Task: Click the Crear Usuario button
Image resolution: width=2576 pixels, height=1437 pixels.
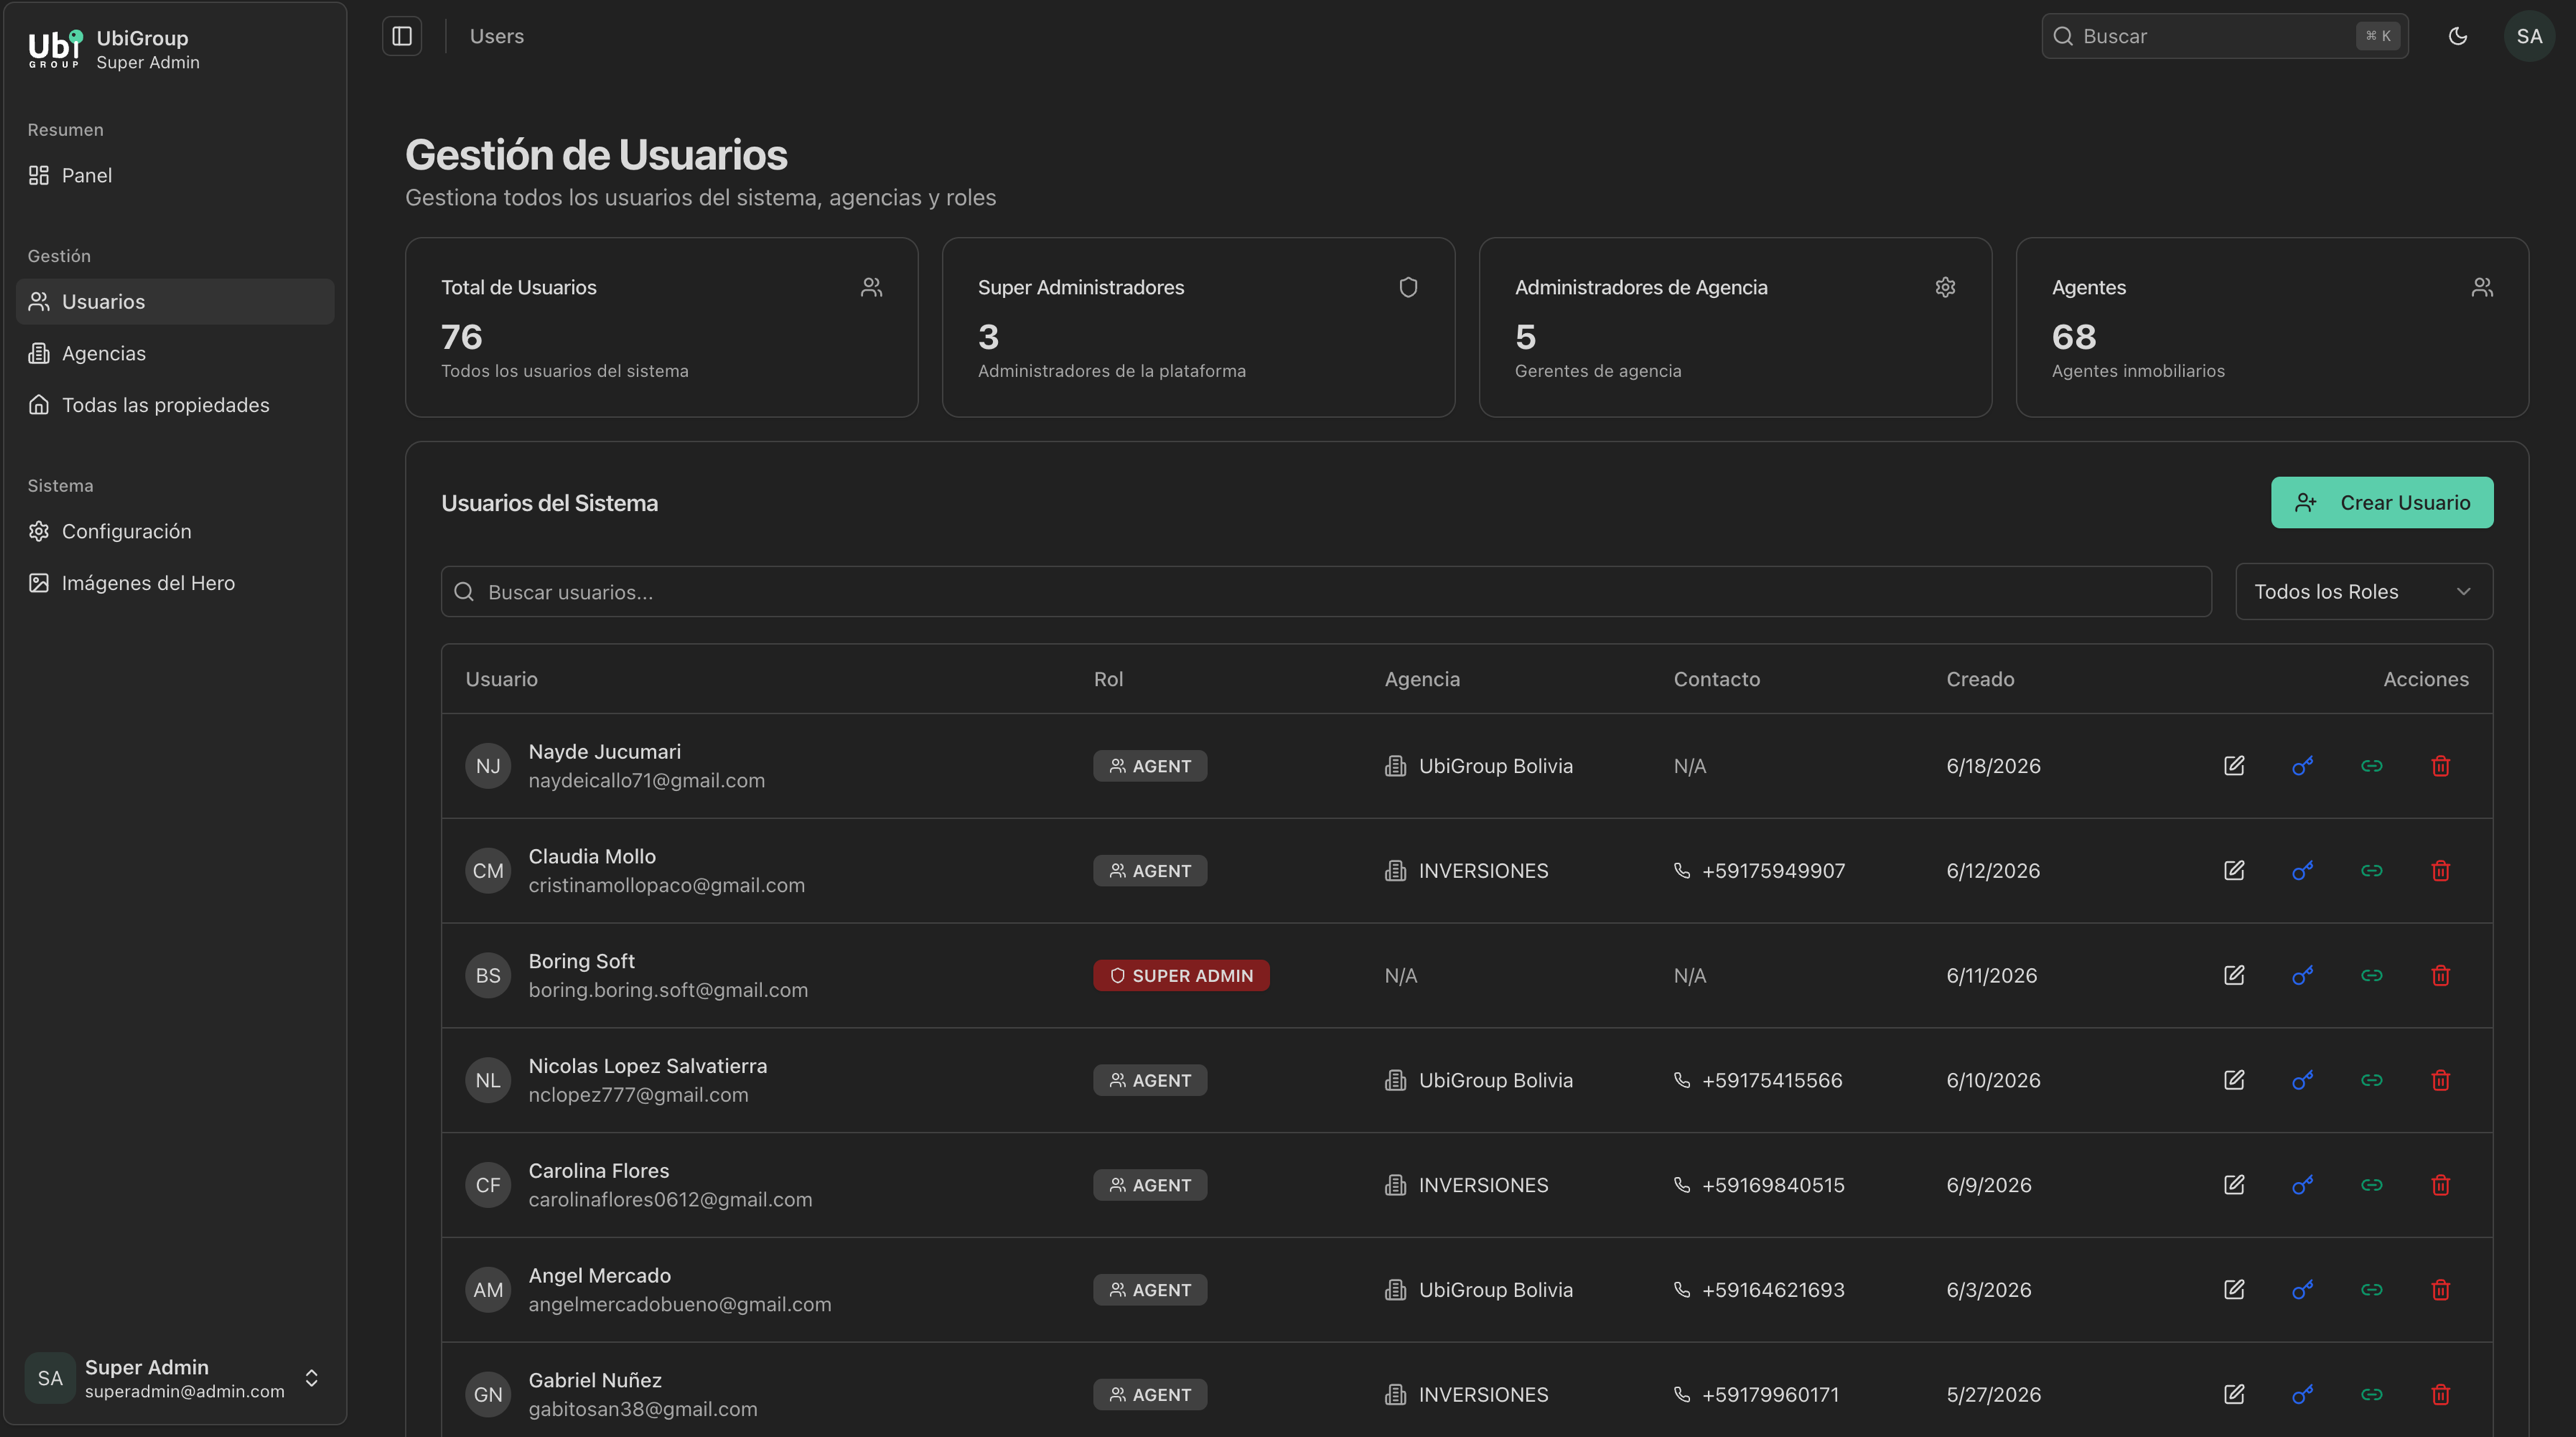Action: [x=2382, y=503]
